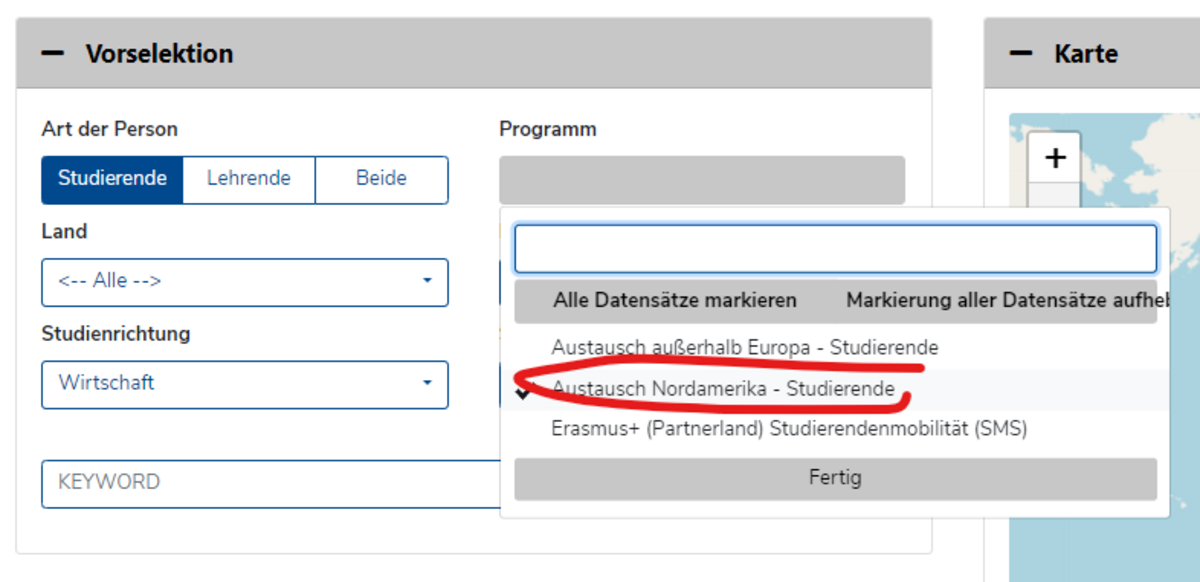This screenshot has width=1200, height=582.
Task: Open the Land dropdown
Action: [x=244, y=282]
